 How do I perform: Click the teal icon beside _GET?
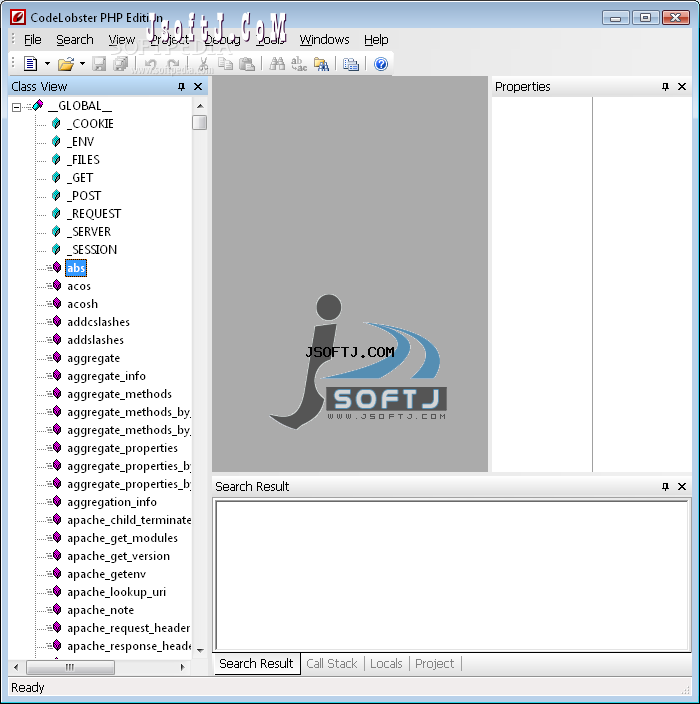(56, 178)
